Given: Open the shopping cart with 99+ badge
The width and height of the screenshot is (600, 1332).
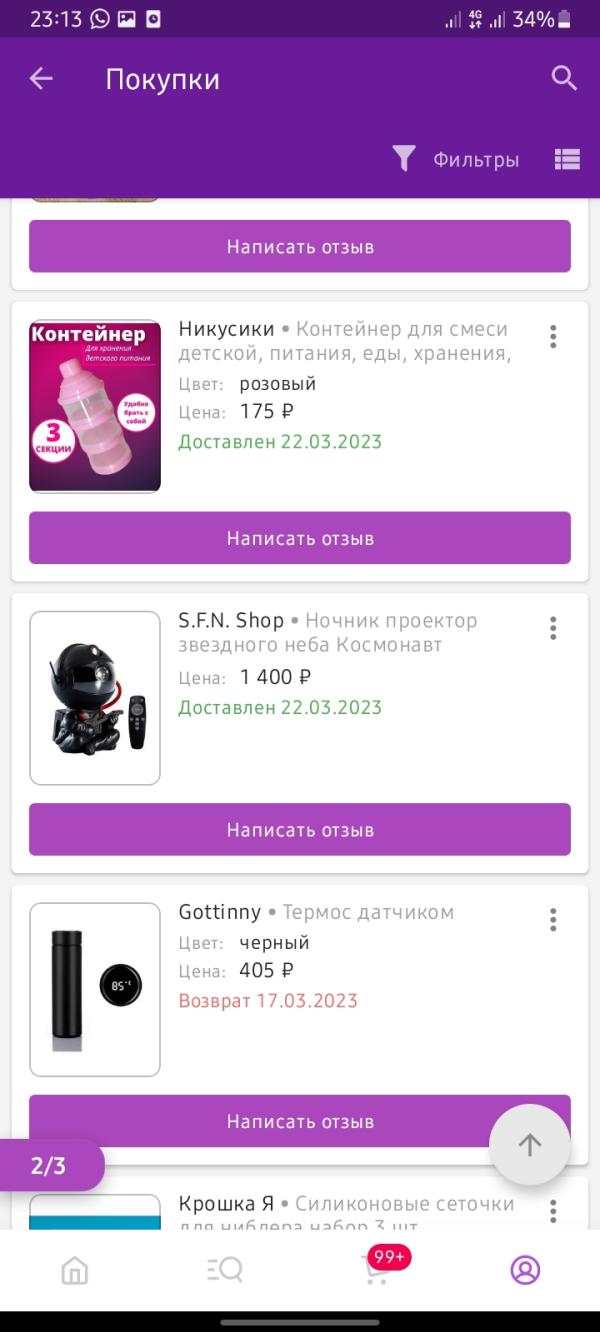Looking at the screenshot, I should coord(374,1272).
